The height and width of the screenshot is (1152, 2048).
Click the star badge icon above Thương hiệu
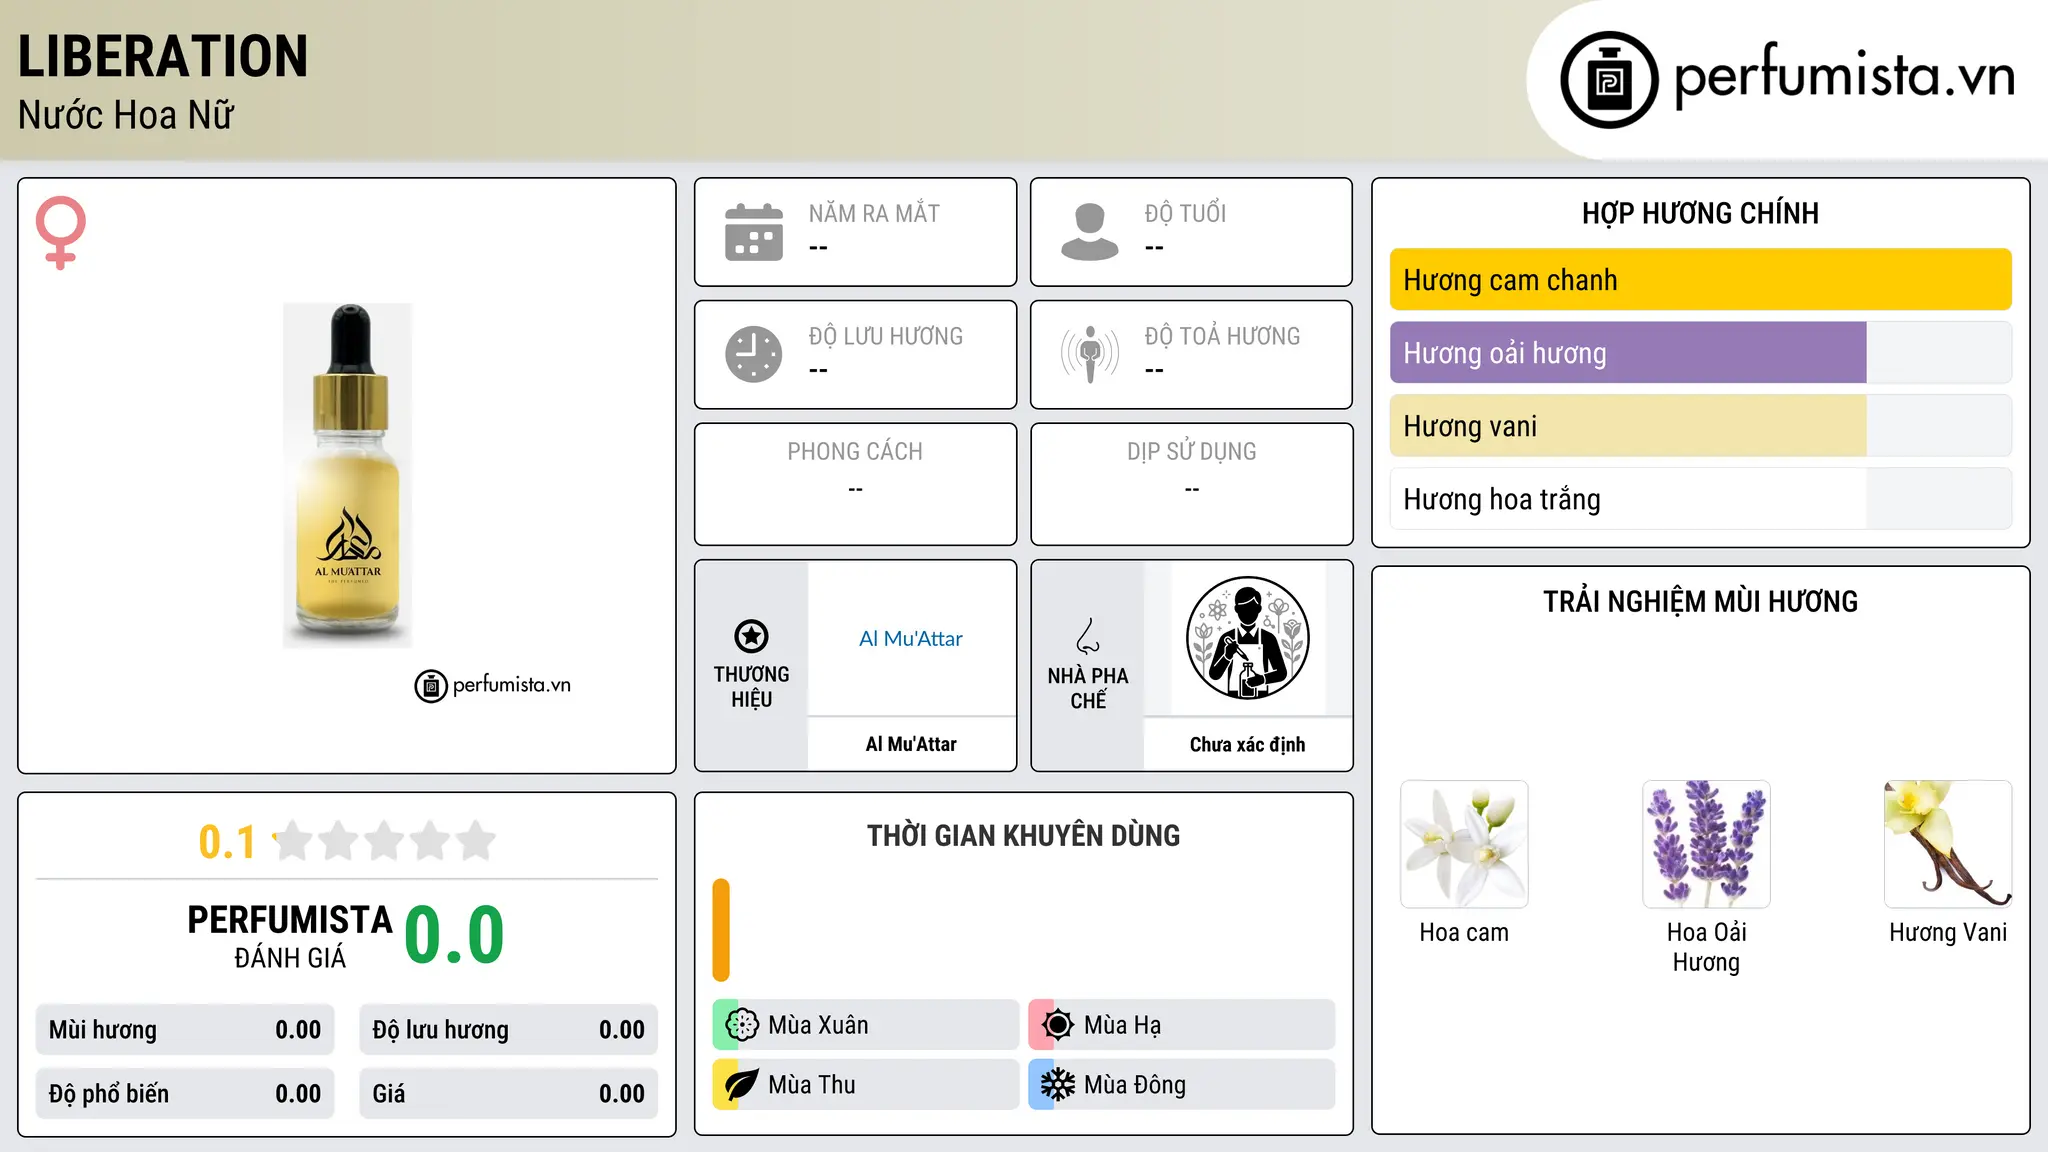(751, 636)
